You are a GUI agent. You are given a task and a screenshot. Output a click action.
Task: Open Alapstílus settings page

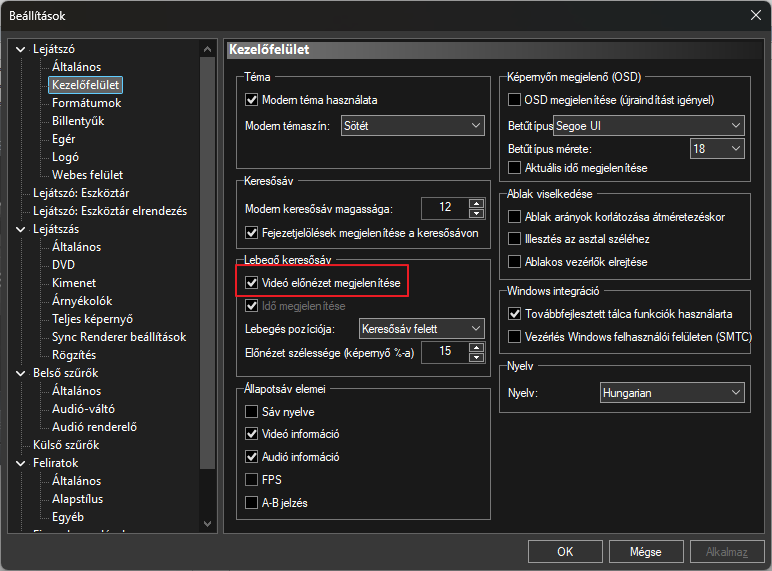78,499
